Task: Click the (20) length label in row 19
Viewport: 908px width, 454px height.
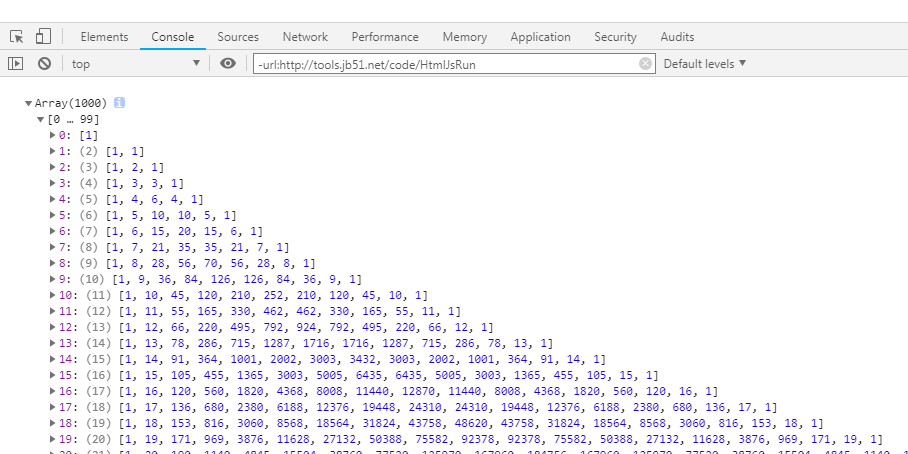Action: point(96,439)
